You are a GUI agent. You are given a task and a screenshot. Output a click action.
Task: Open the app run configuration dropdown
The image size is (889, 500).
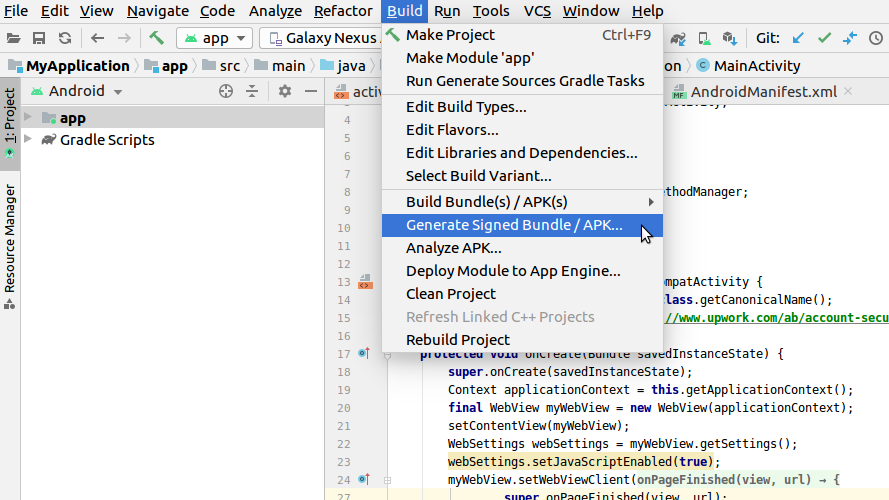(215, 38)
